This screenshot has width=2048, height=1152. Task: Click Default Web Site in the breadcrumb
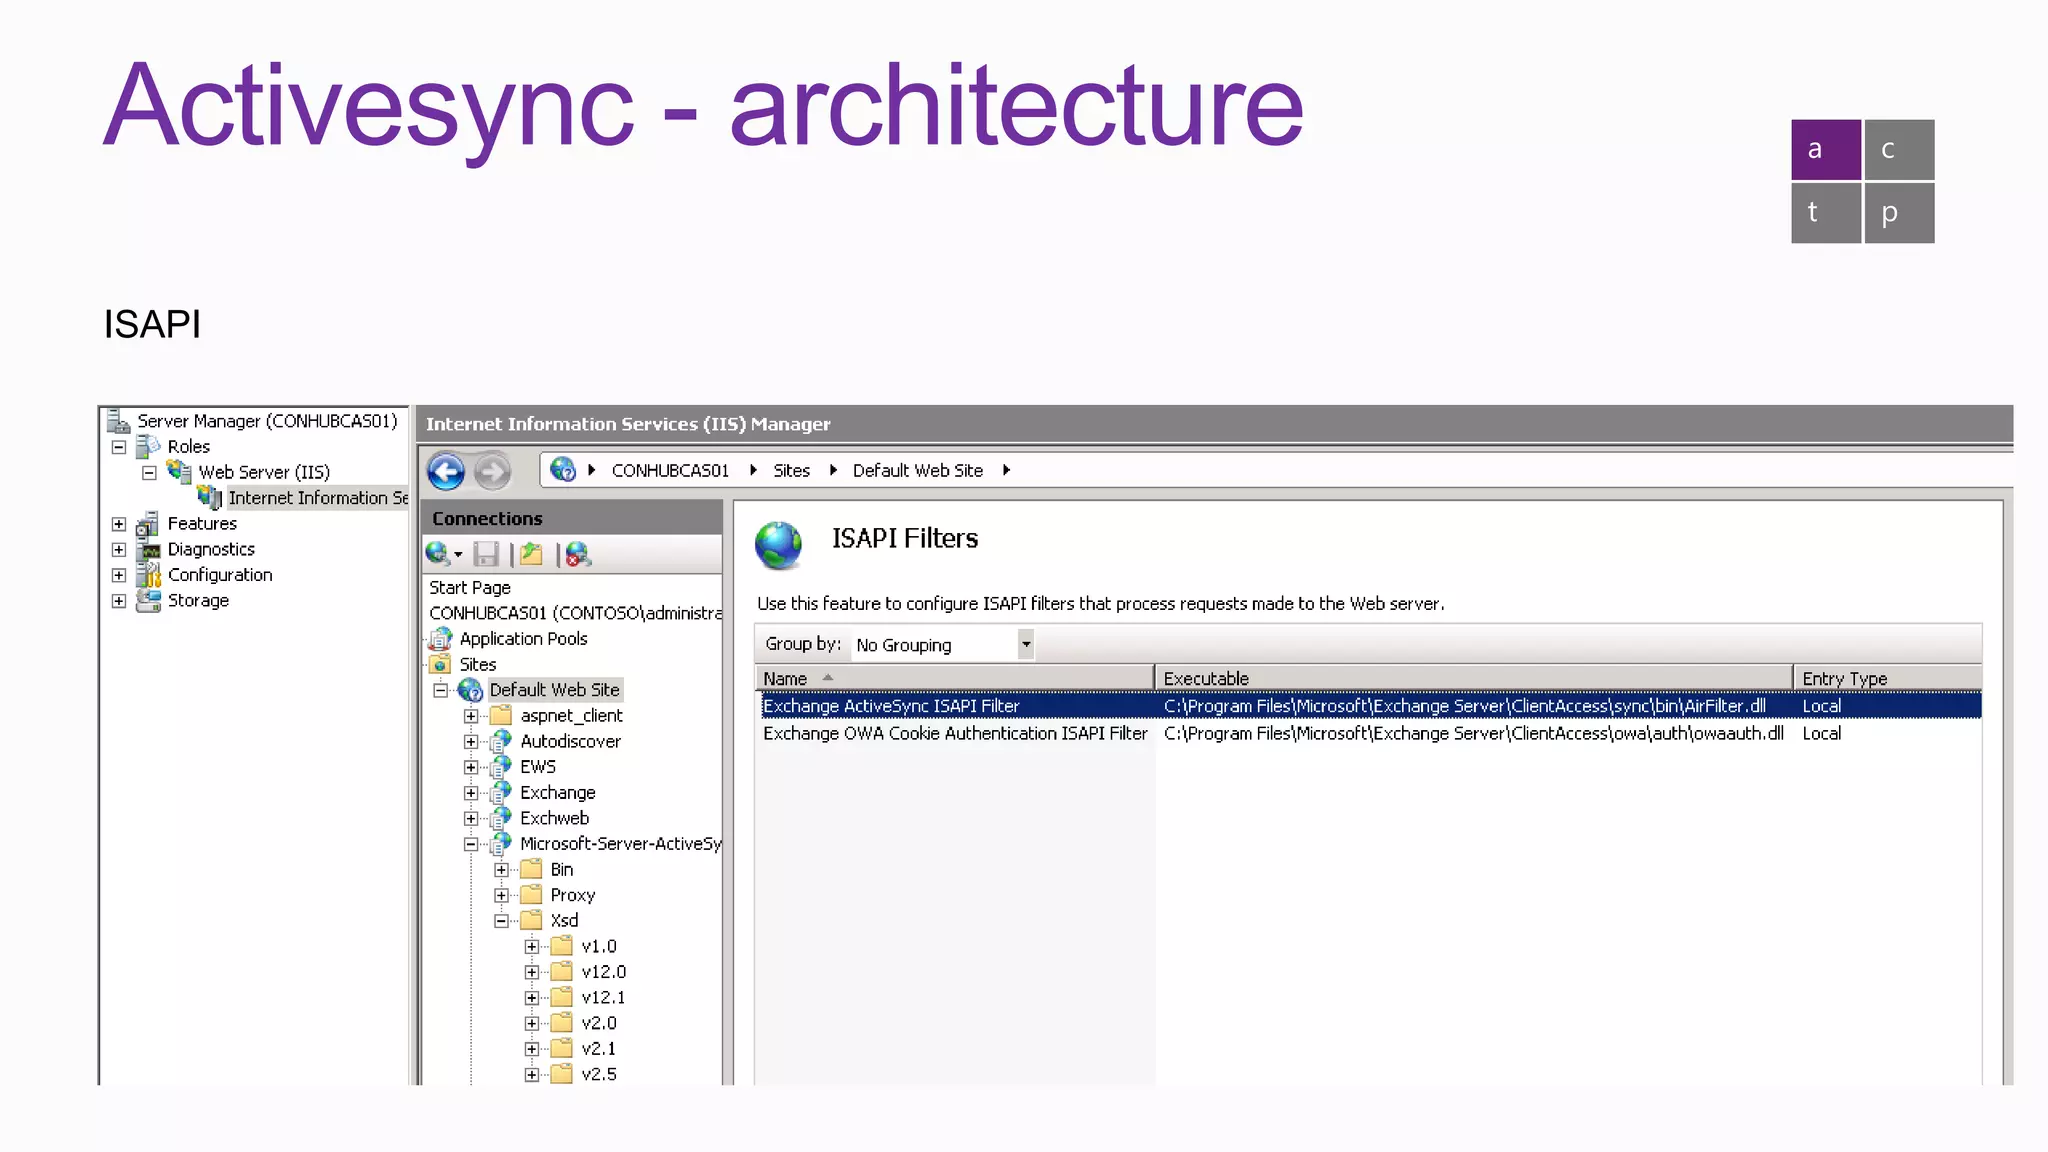coord(917,470)
